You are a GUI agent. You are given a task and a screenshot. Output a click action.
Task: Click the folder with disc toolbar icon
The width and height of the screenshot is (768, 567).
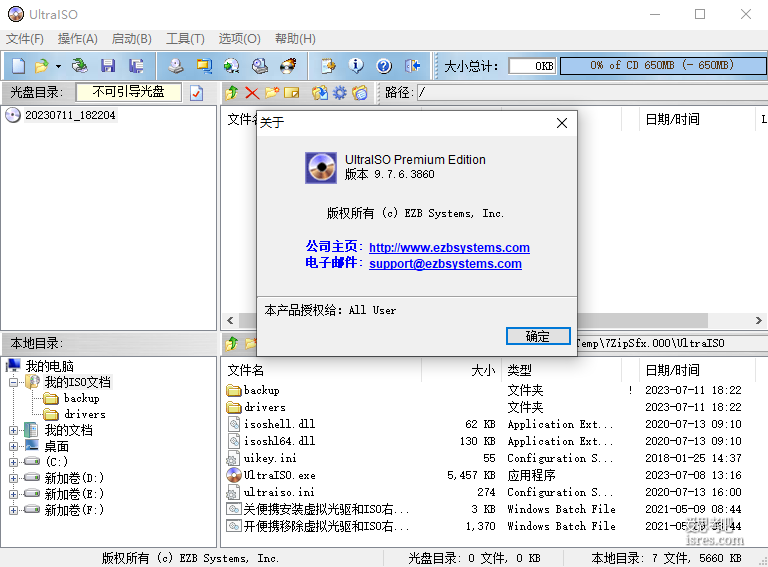pyautogui.click(x=360, y=93)
